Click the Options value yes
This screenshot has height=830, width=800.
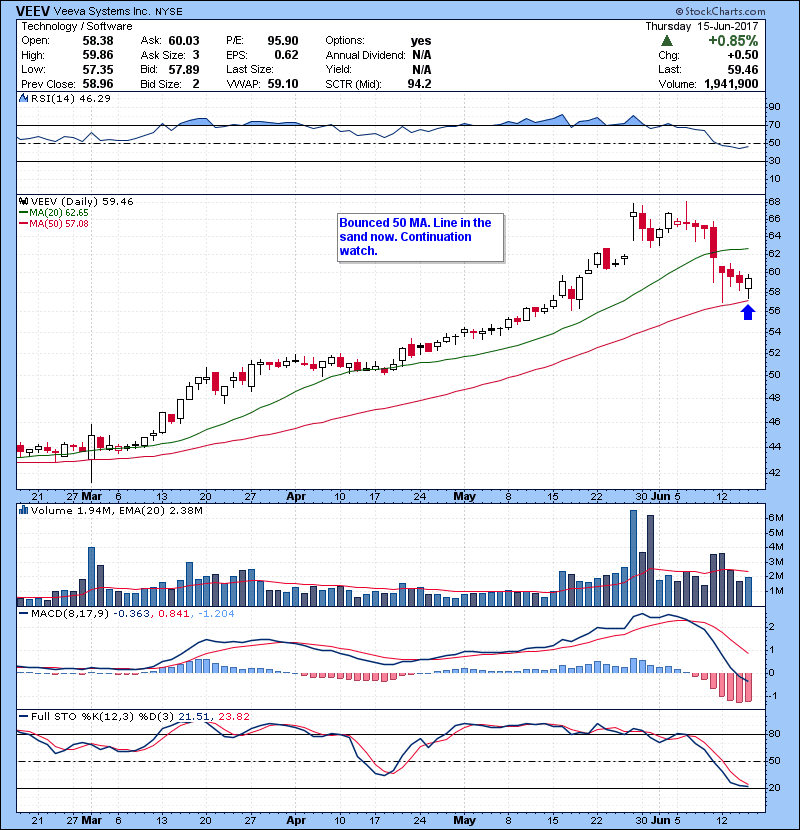tap(421, 41)
